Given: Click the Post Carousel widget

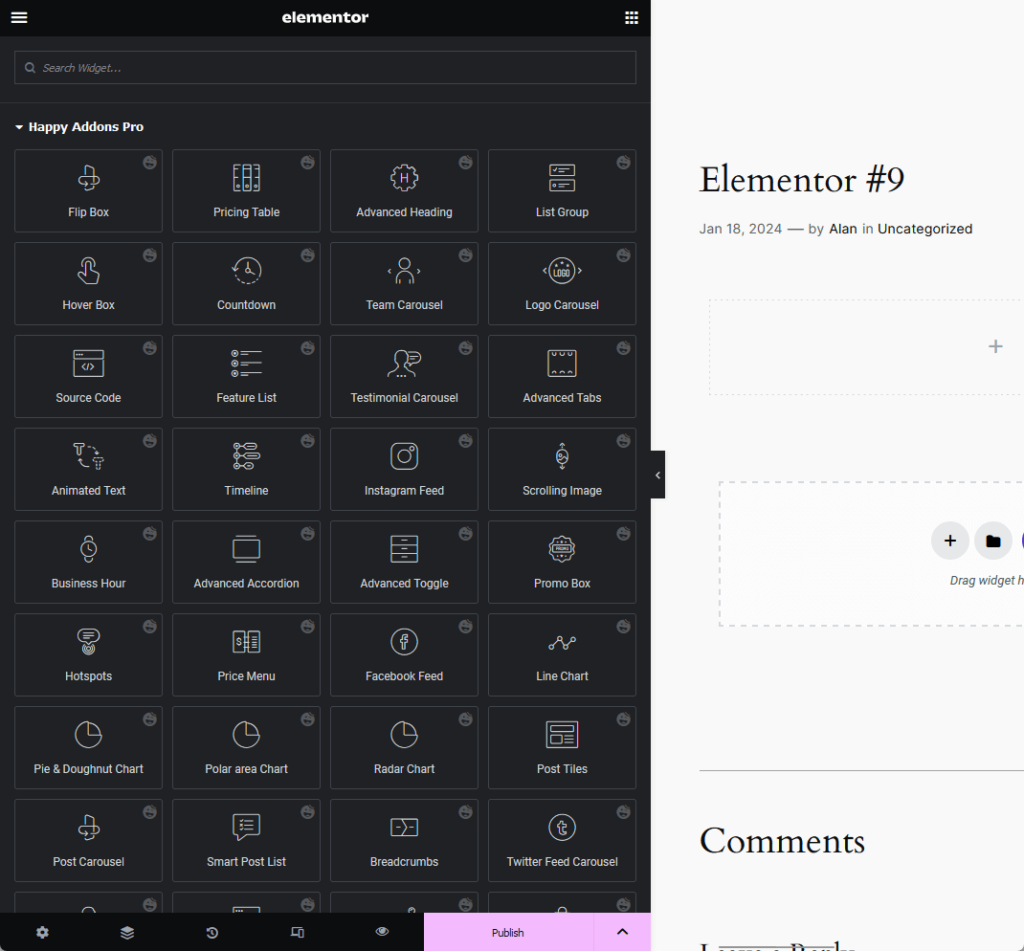Looking at the screenshot, I should pyautogui.click(x=88, y=840).
